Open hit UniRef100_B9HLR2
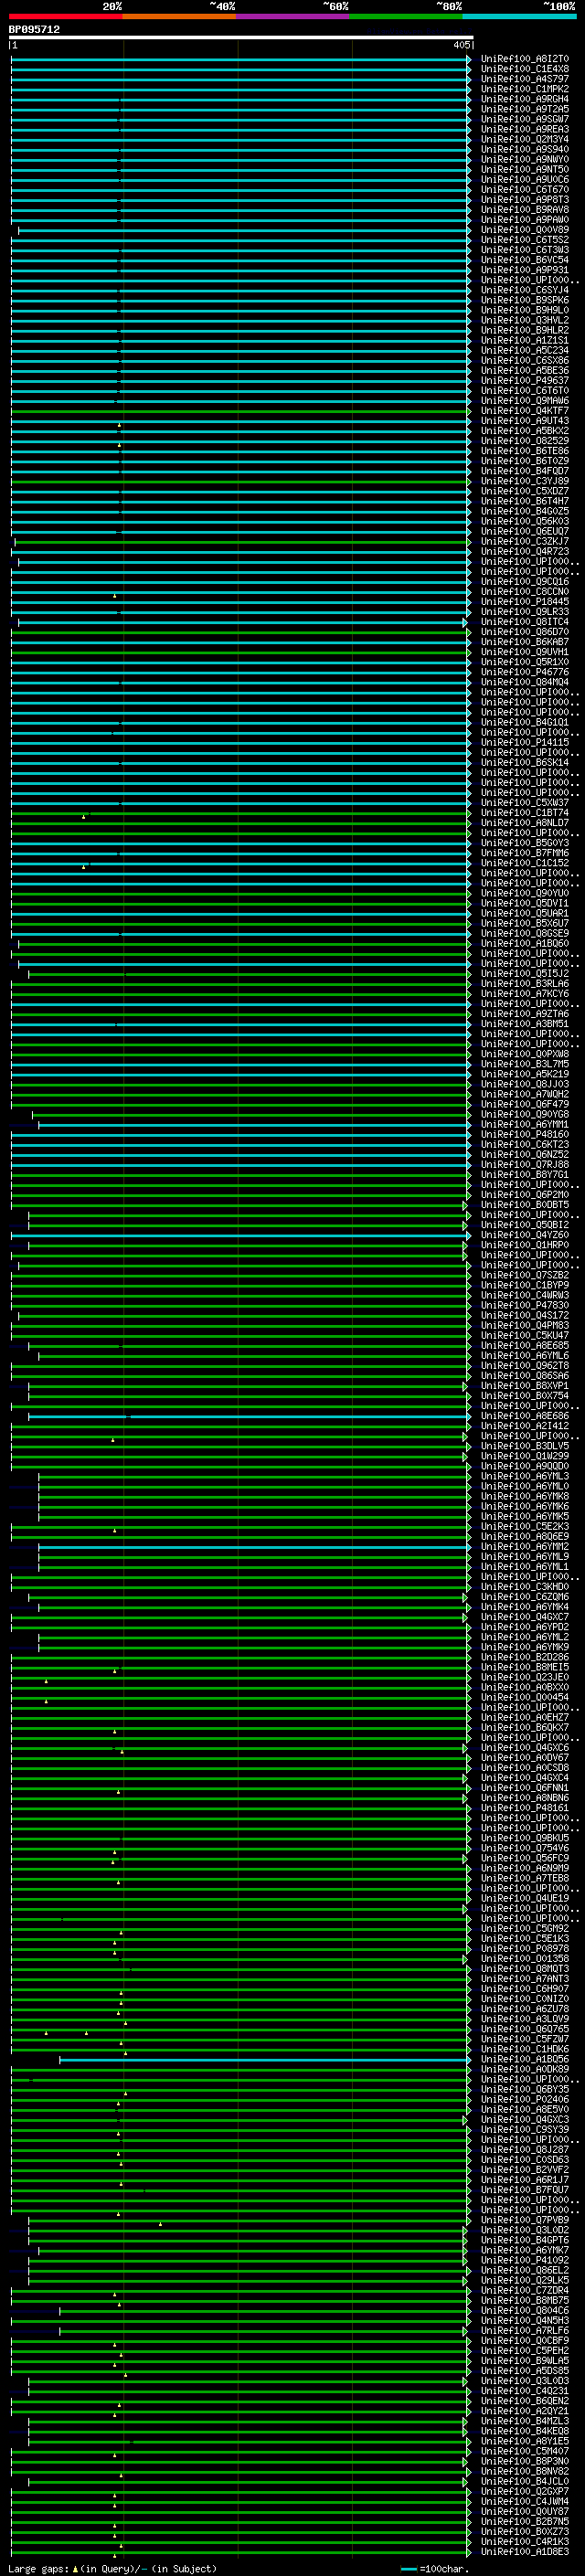This screenshot has width=585, height=2576. (525, 330)
